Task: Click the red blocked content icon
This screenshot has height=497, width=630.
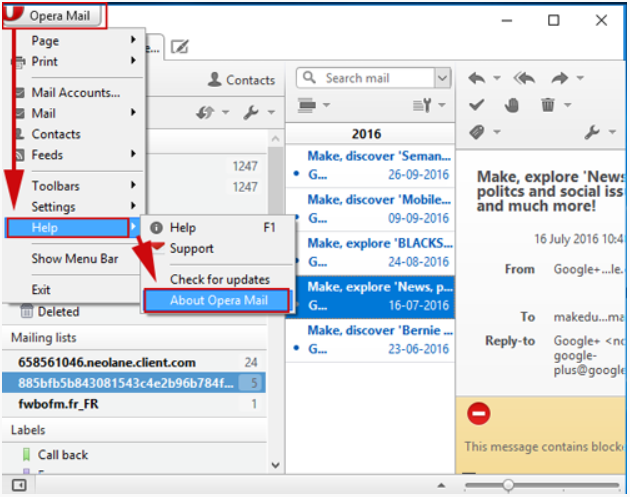Action: (x=479, y=414)
